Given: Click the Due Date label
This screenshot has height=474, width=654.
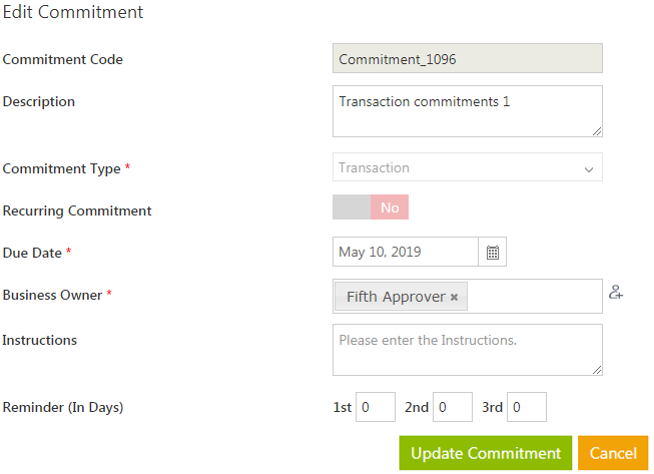Looking at the screenshot, I should 32,253.
